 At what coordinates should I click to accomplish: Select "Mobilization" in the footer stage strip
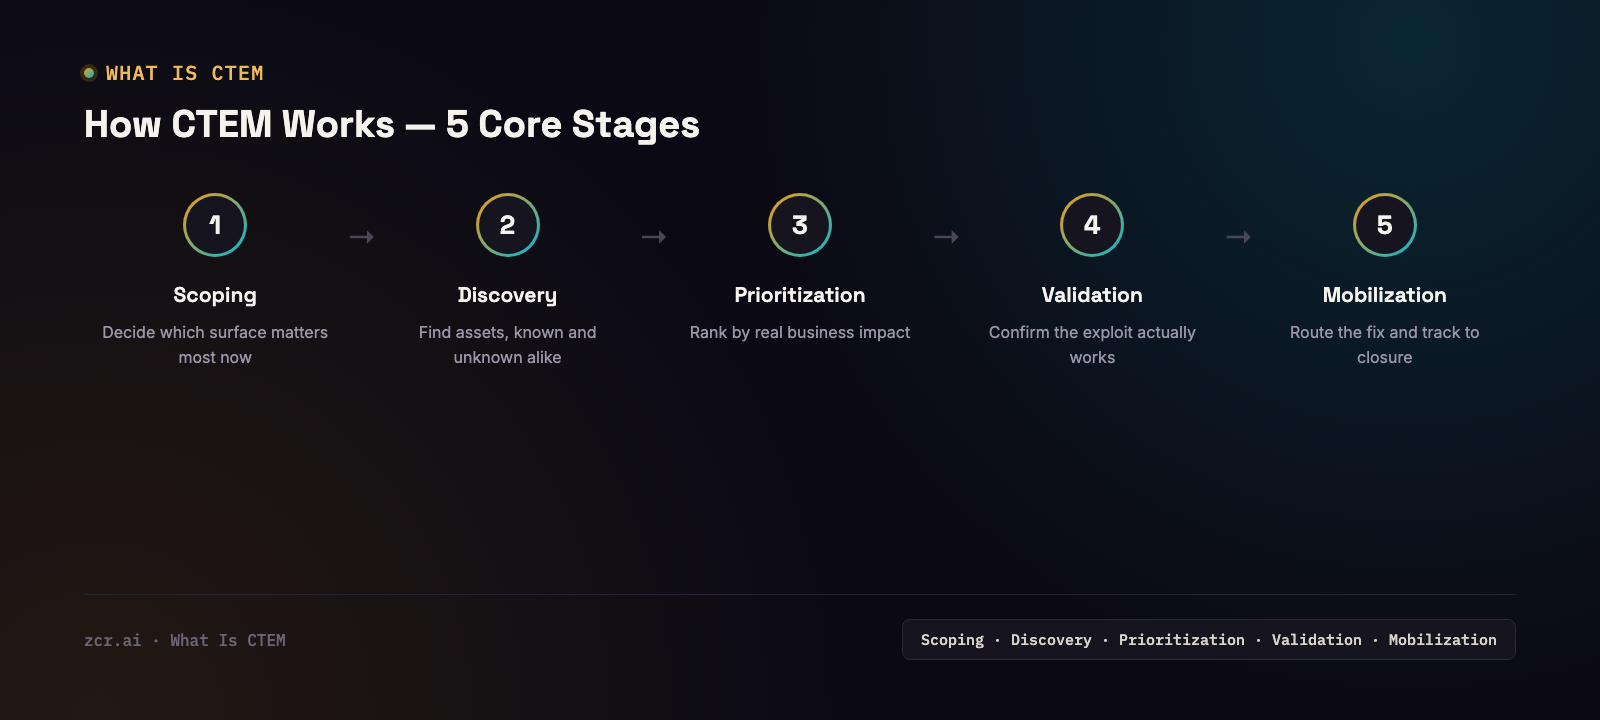[1443, 640]
